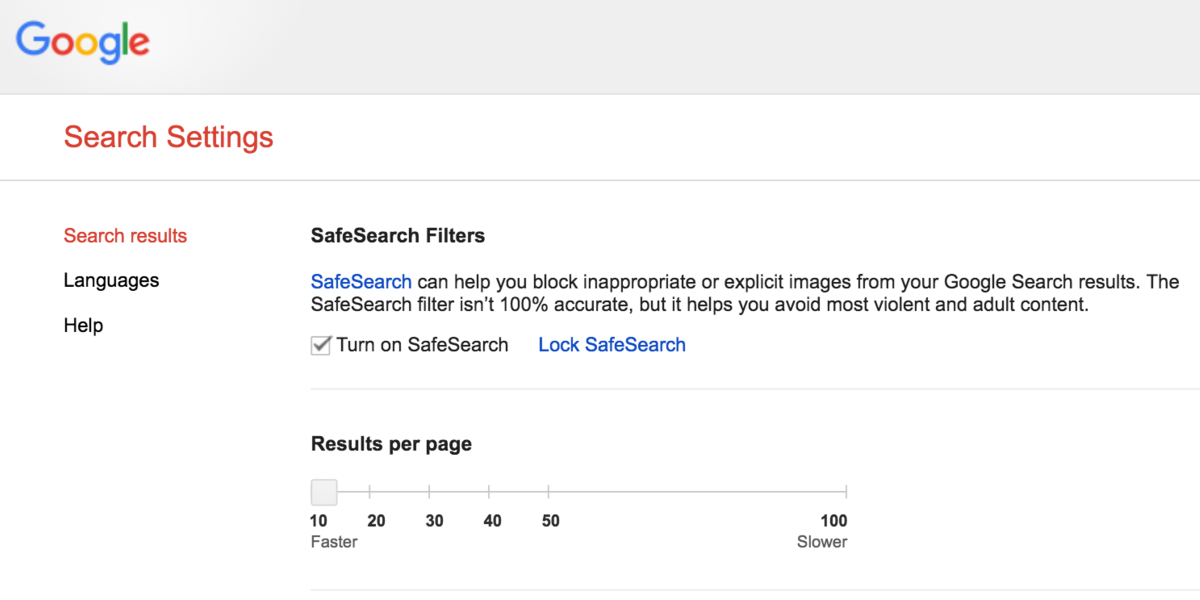The image size is (1200, 600).
Task: Set results per page slider to 100
Action: 846,492
